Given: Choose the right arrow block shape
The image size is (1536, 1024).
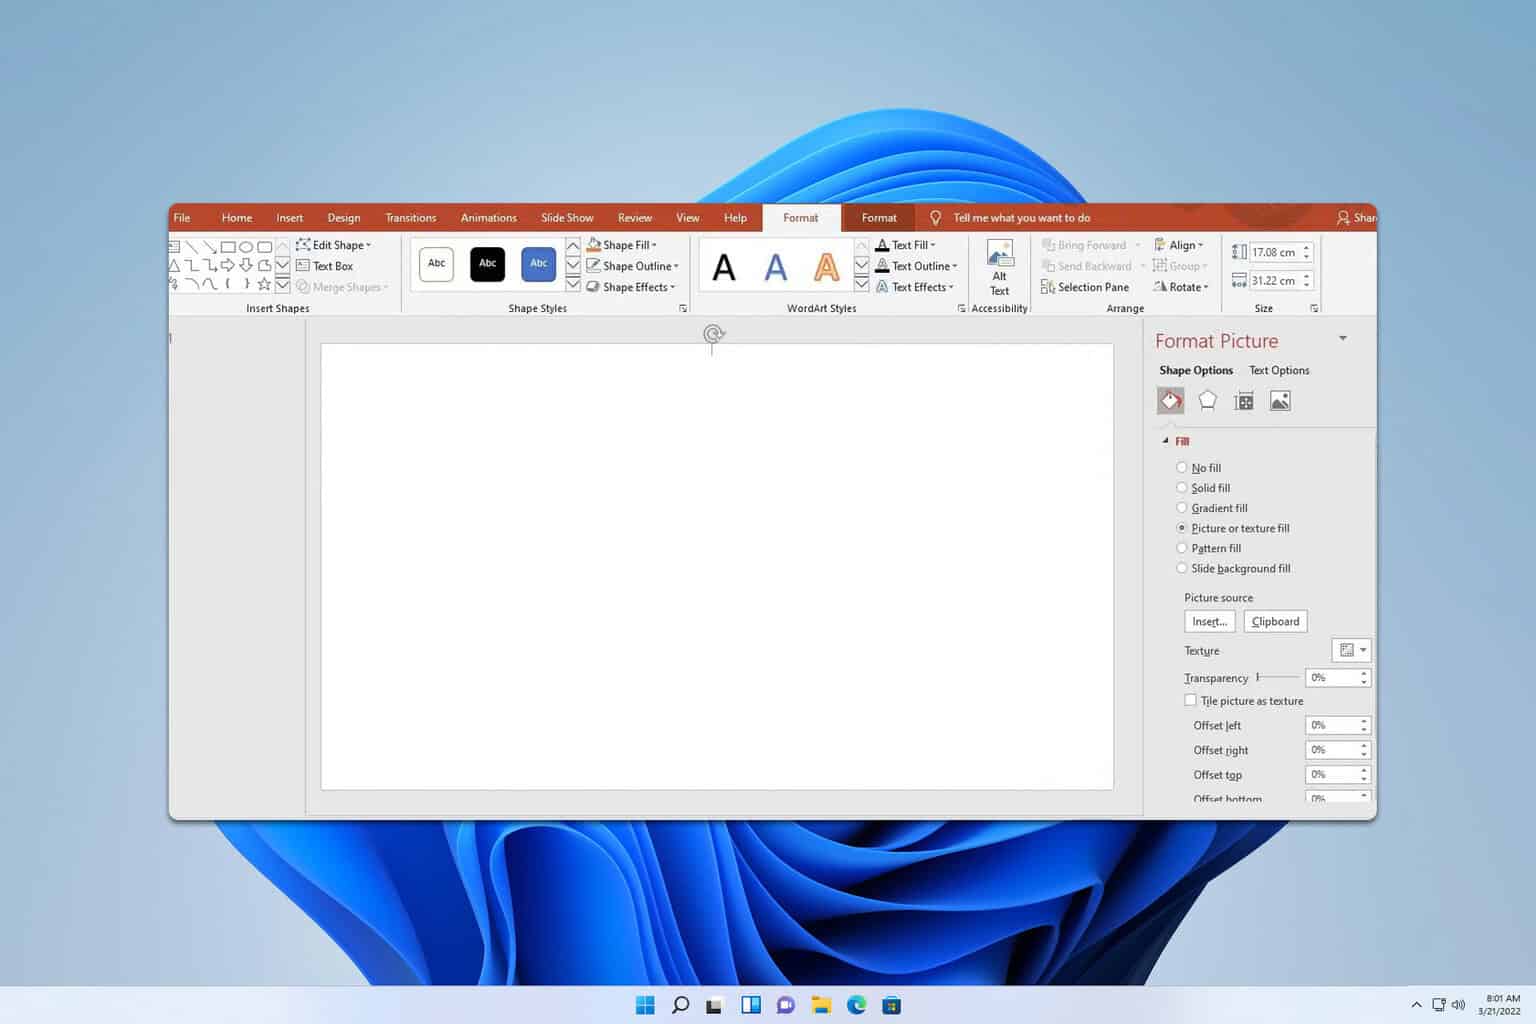Looking at the screenshot, I should [x=228, y=266].
